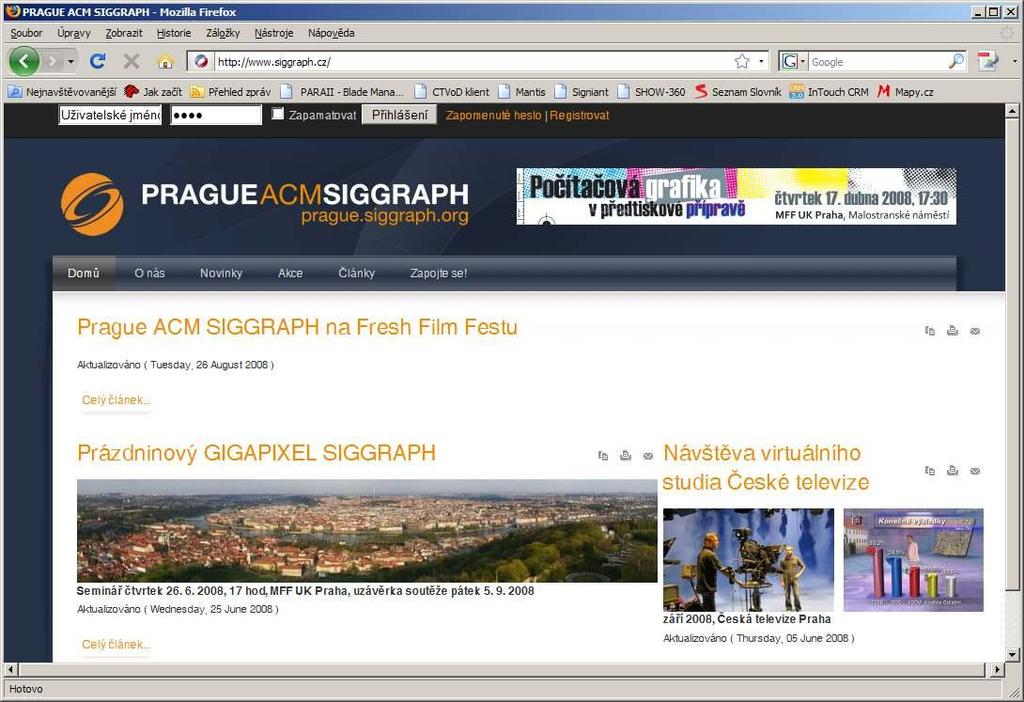Open the Signiant bookmark
The image size is (1024, 702).
(x=581, y=92)
